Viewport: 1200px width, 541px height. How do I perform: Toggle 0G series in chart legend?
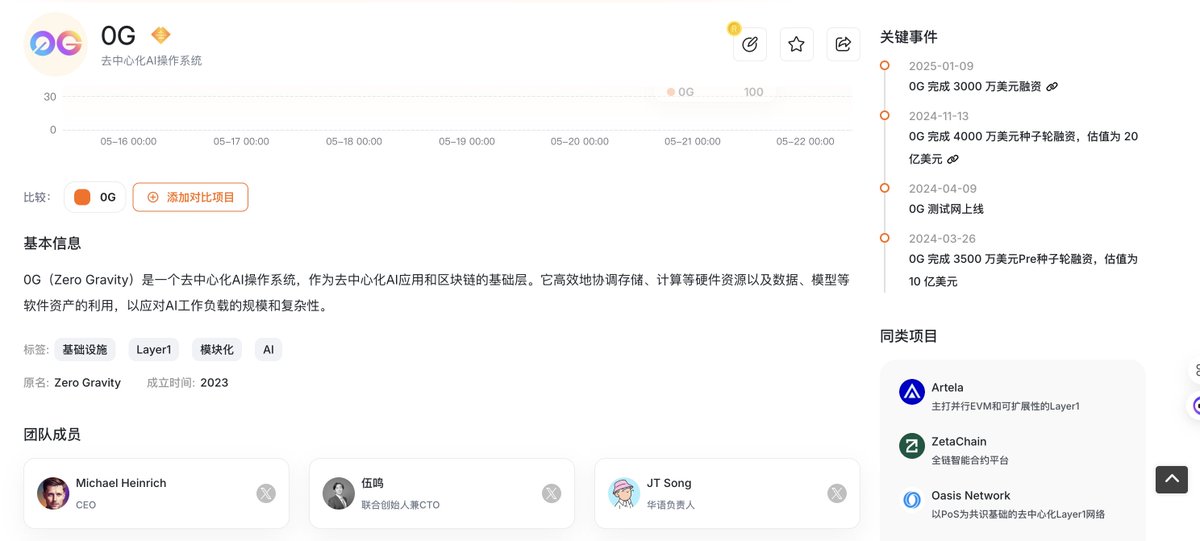(x=680, y=92)
